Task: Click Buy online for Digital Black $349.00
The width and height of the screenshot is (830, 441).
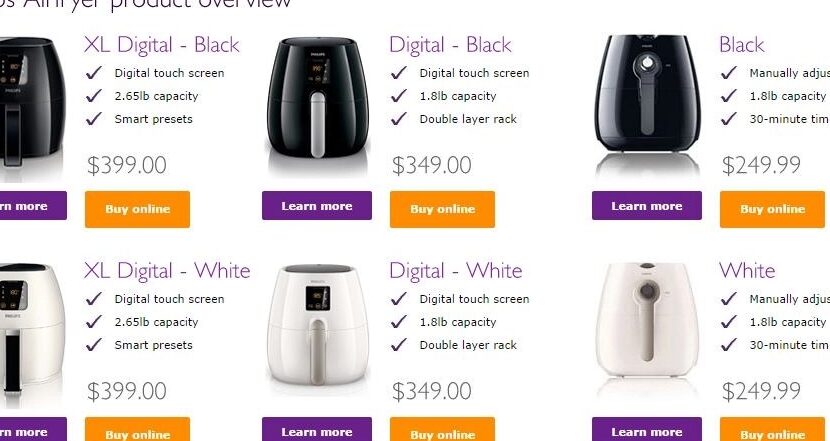Action: coord(442,209)
